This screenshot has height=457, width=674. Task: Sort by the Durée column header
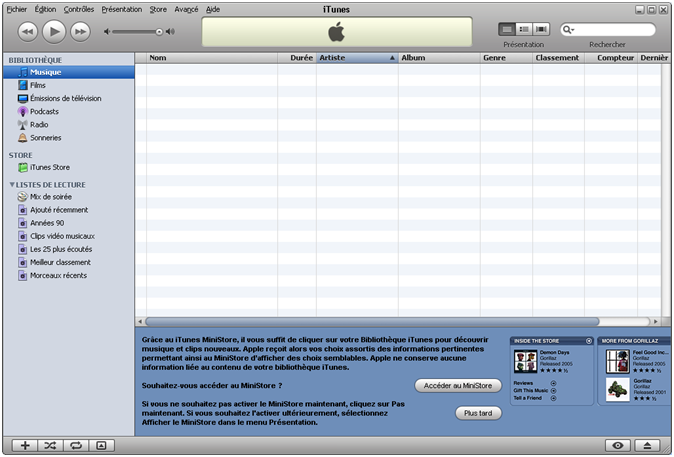[297, 58]
